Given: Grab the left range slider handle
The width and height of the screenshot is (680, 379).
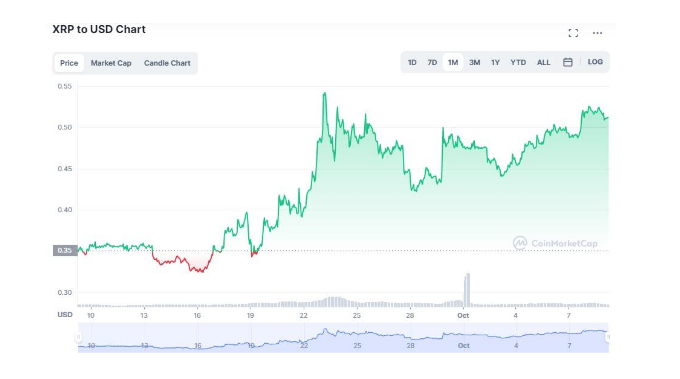Looking at the screenshot, I should (x=78, y=337).
